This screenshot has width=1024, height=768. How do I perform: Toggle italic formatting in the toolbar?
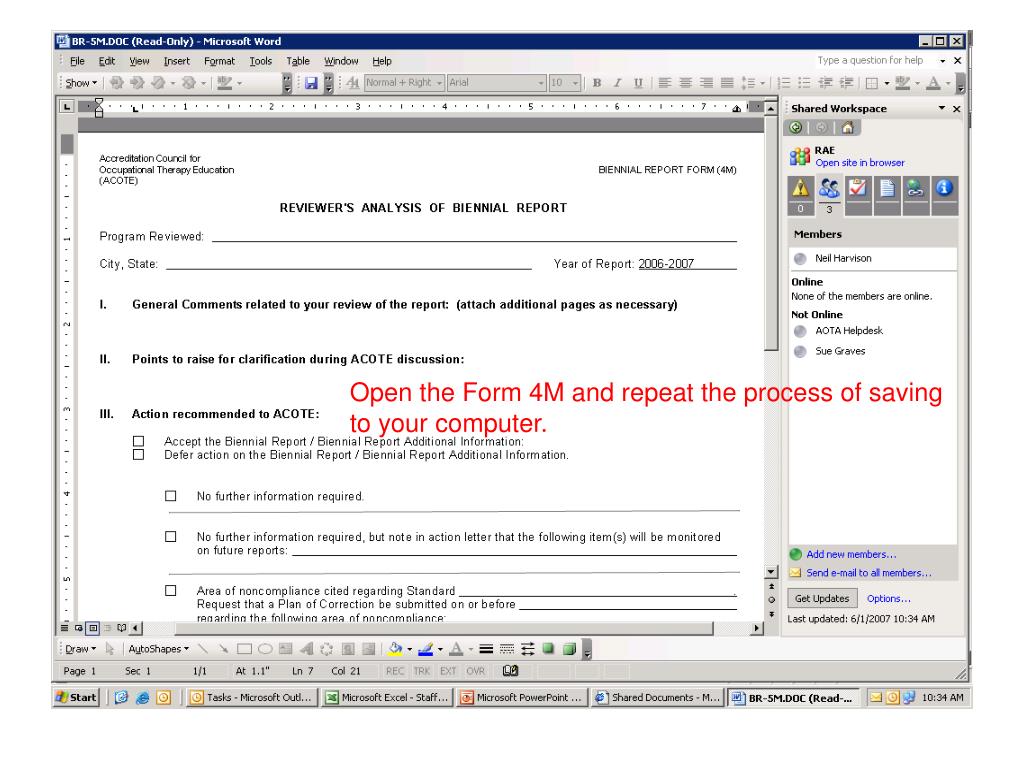(617, 83)
